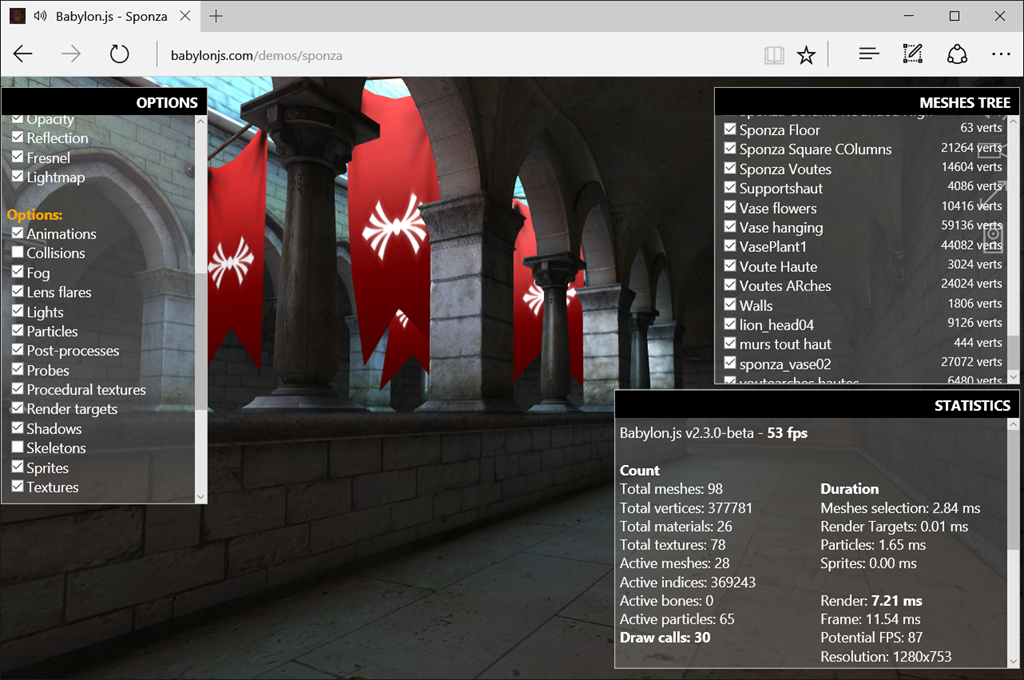Click Options panel scroll-down arrow

pyautogui.click(x=200, y=497)
